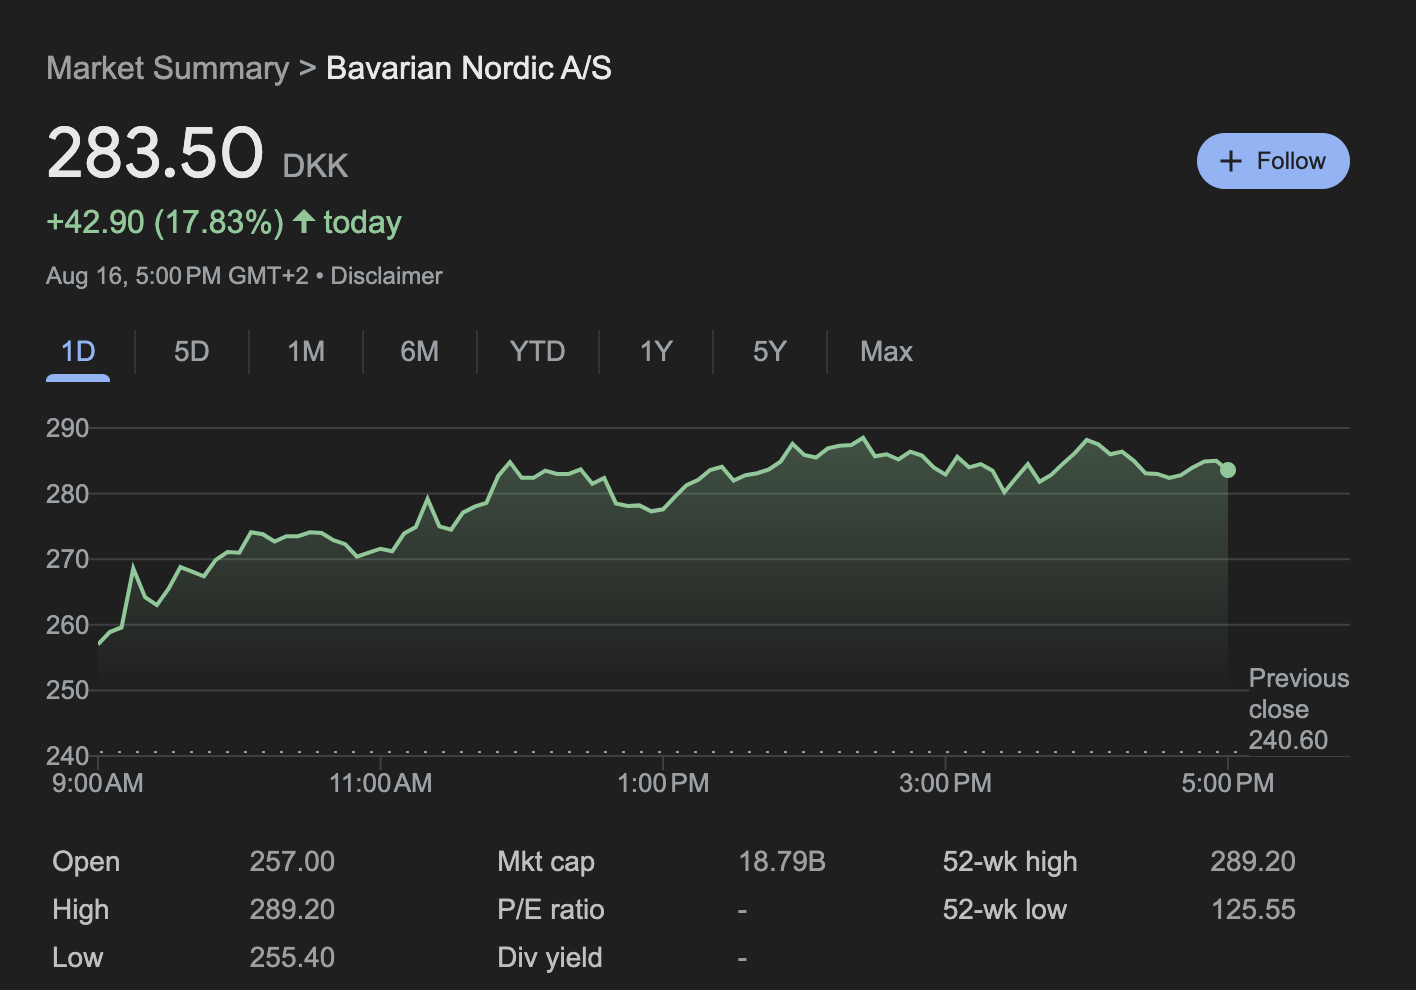Click the 5:00 PM axis label
1416x990 pixels.
1228,783
